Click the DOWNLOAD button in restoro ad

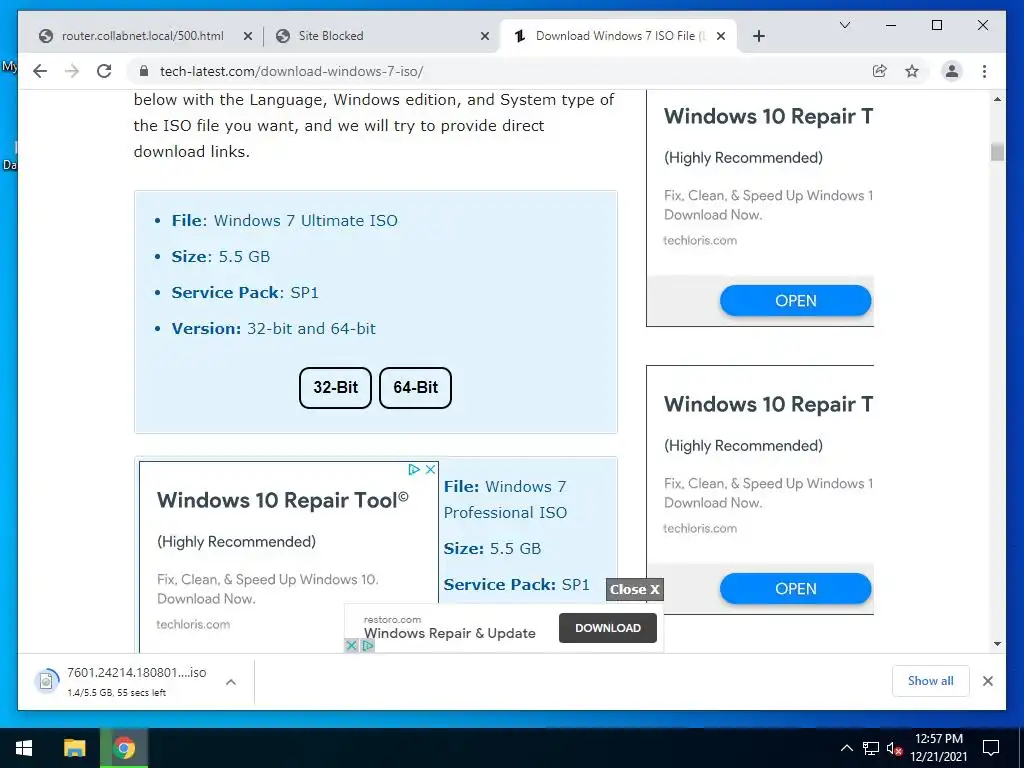click(x=607, y=628)
